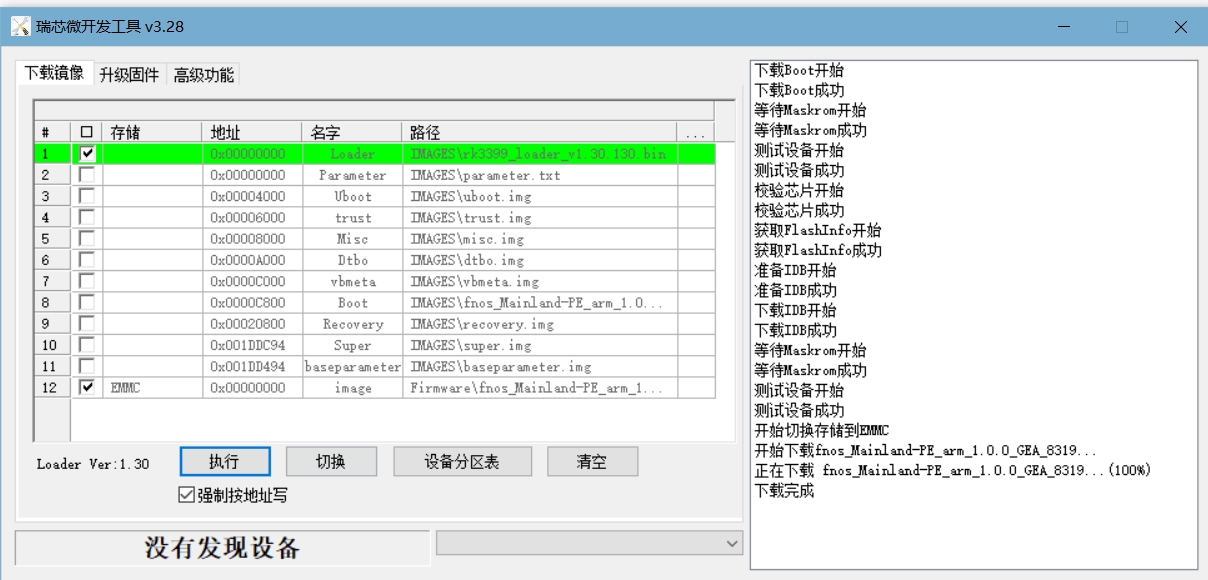Click the 地址 column header

pyautogui.click(x=253, y=132)
